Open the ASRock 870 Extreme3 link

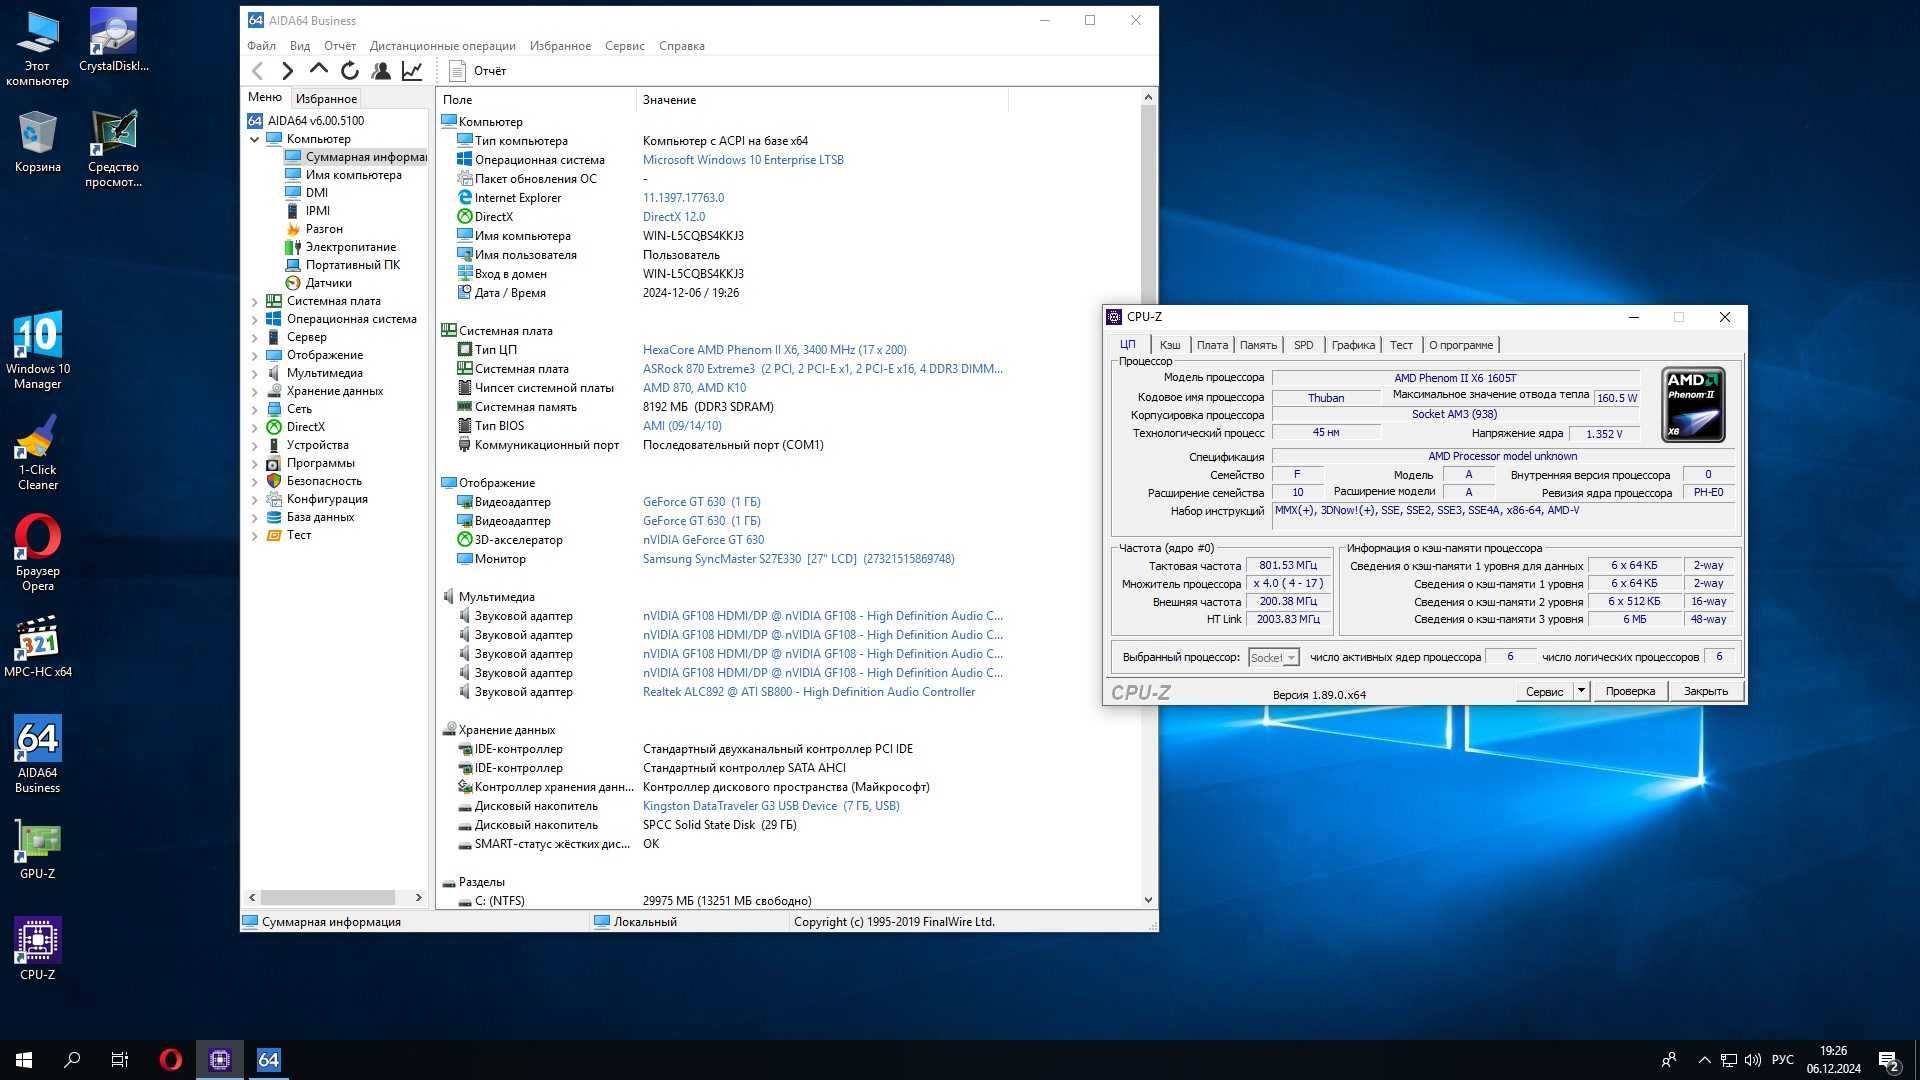(822, 369)
